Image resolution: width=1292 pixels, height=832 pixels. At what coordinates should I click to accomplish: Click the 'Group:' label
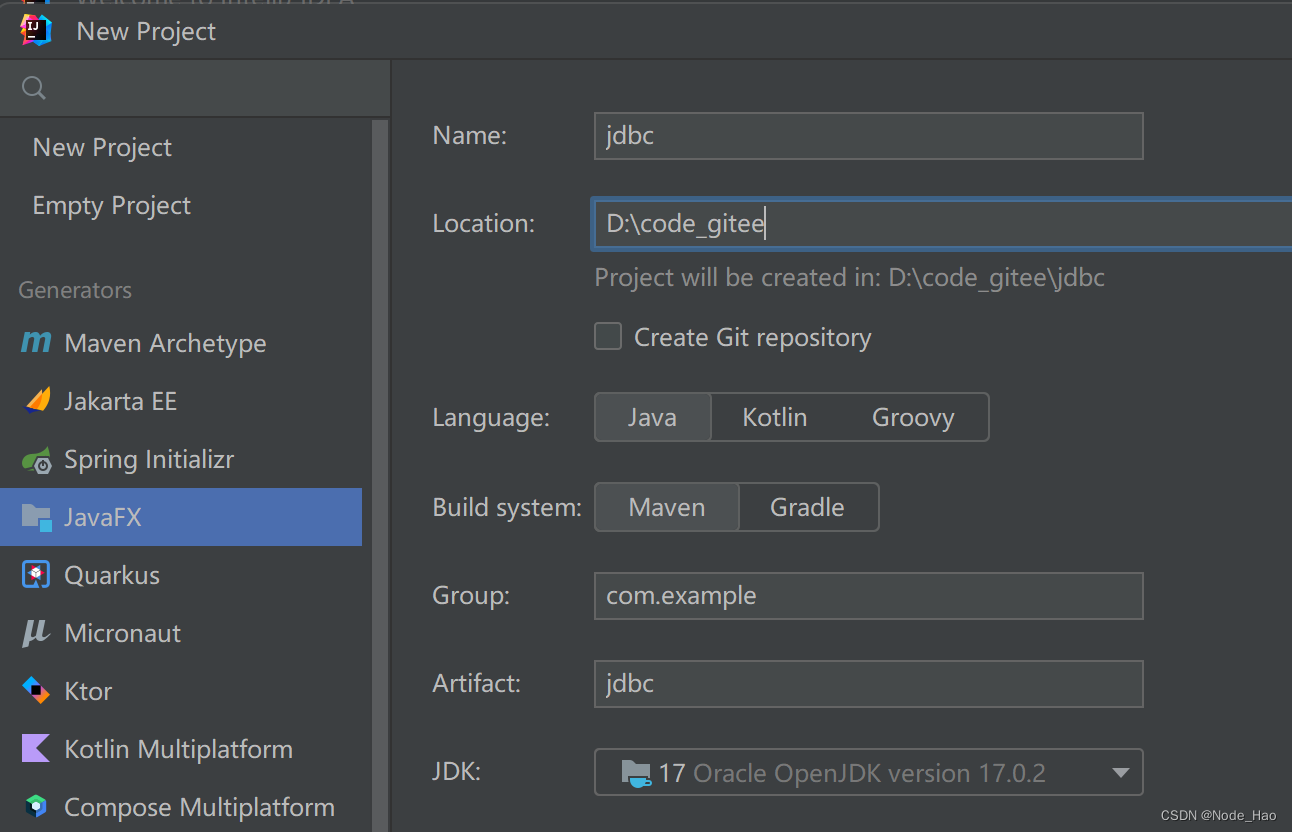pos(471,595)
